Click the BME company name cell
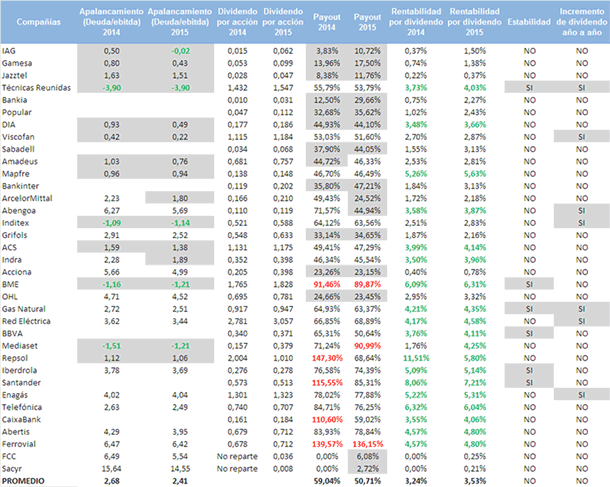 [x=10, y=284]
